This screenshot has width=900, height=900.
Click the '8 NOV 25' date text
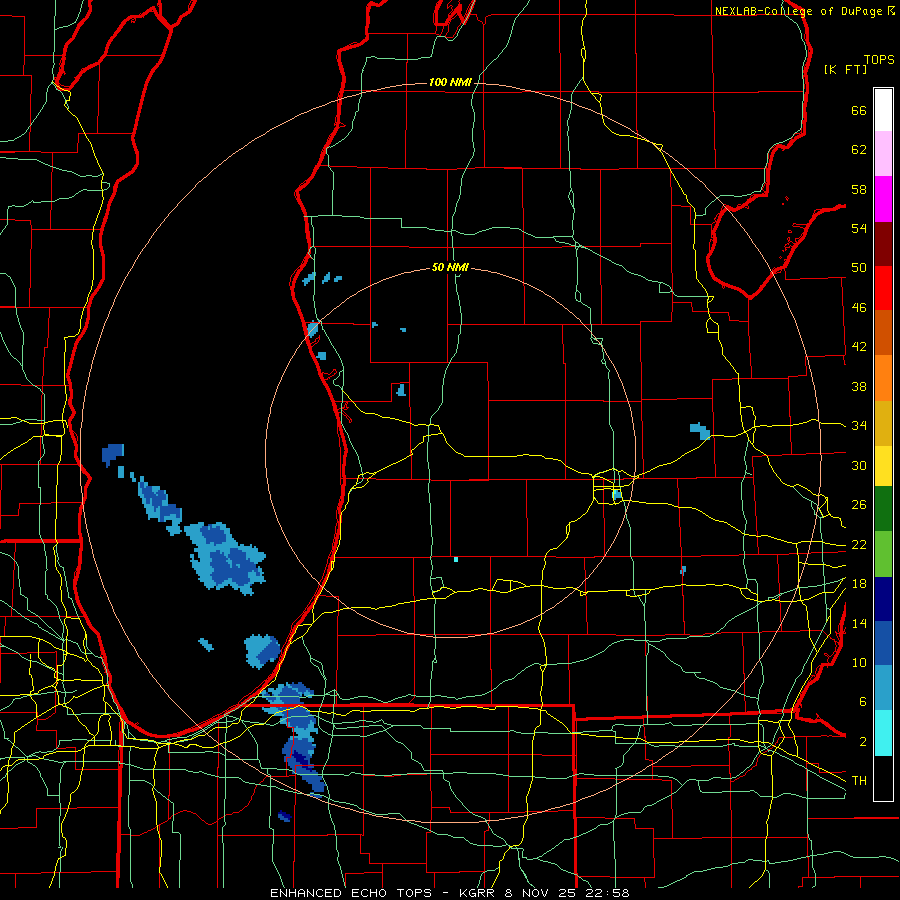tap(541, 893)
